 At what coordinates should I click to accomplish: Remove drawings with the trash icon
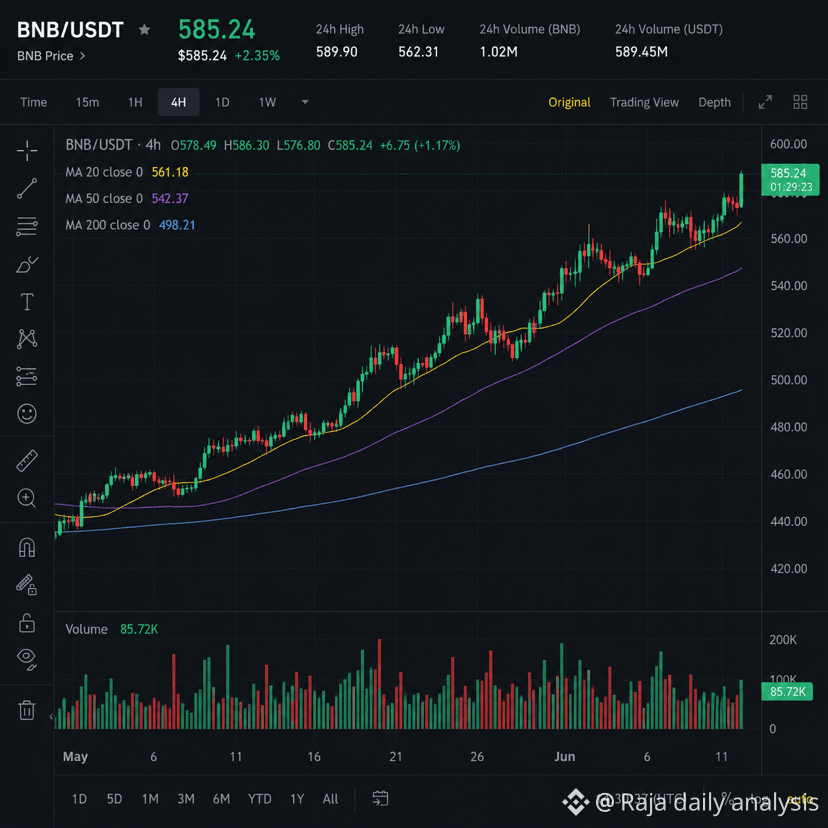(27, 710)
